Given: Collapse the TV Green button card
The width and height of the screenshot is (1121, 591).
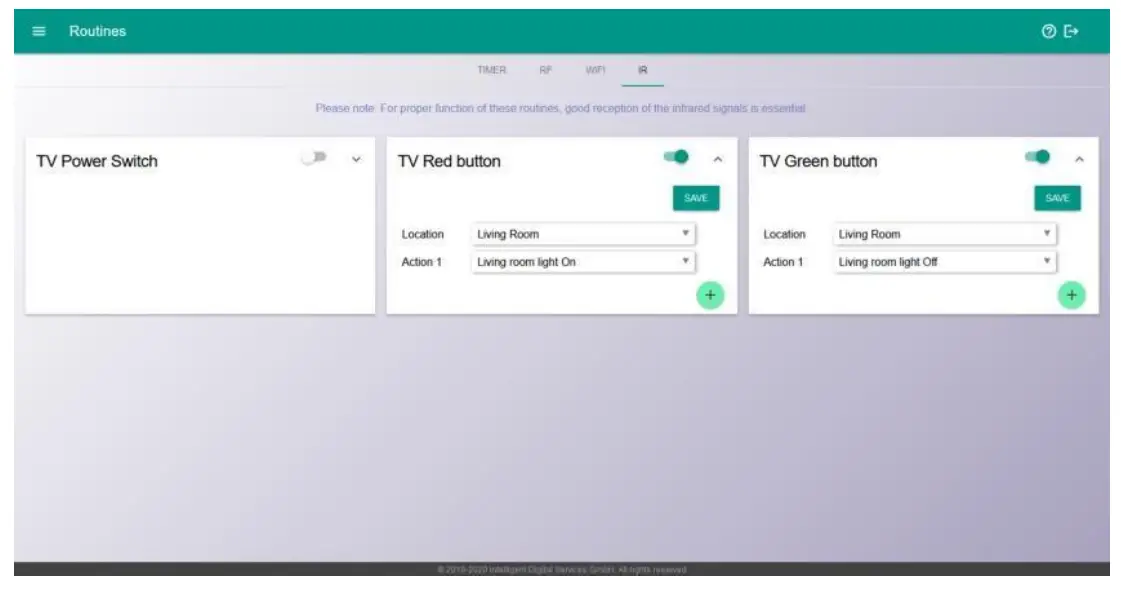Looking at the screenshot, I should click(1080, 159).
